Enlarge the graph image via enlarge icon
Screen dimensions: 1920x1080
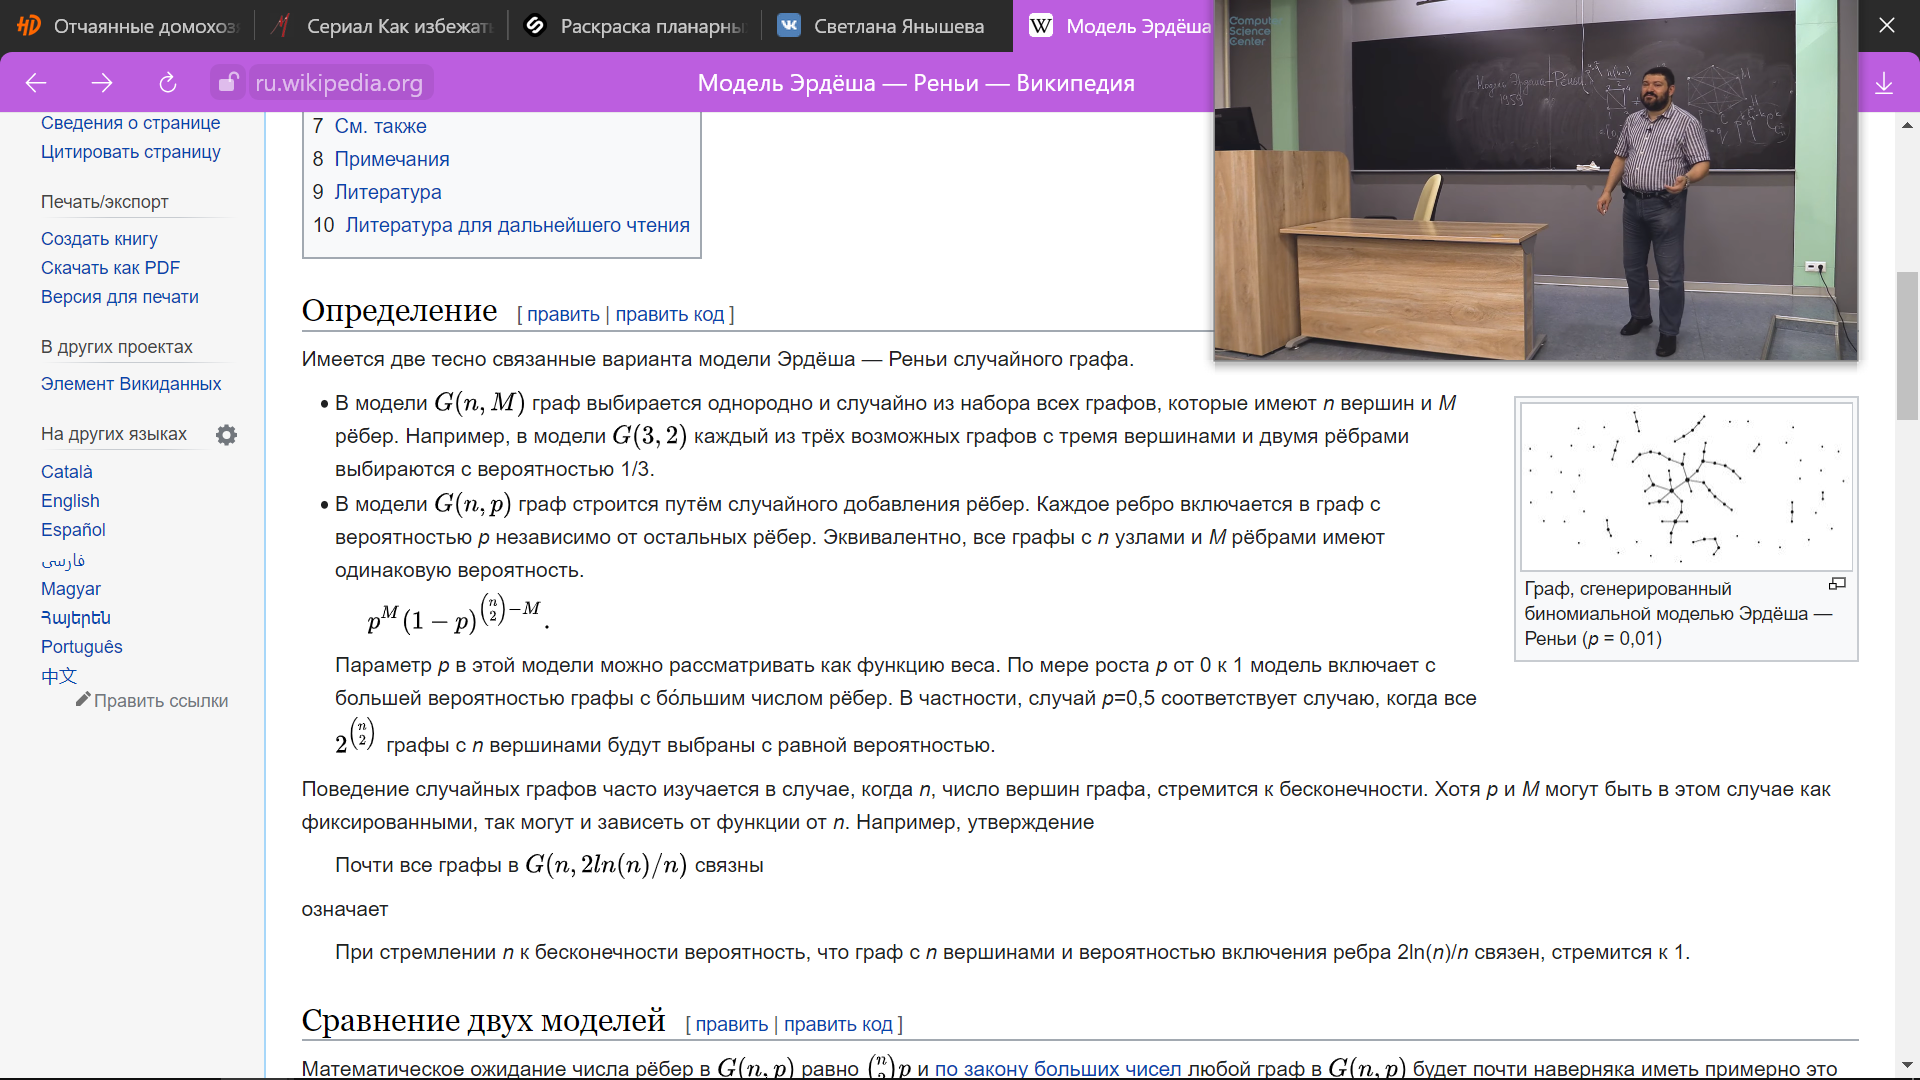pos(1837,584)
